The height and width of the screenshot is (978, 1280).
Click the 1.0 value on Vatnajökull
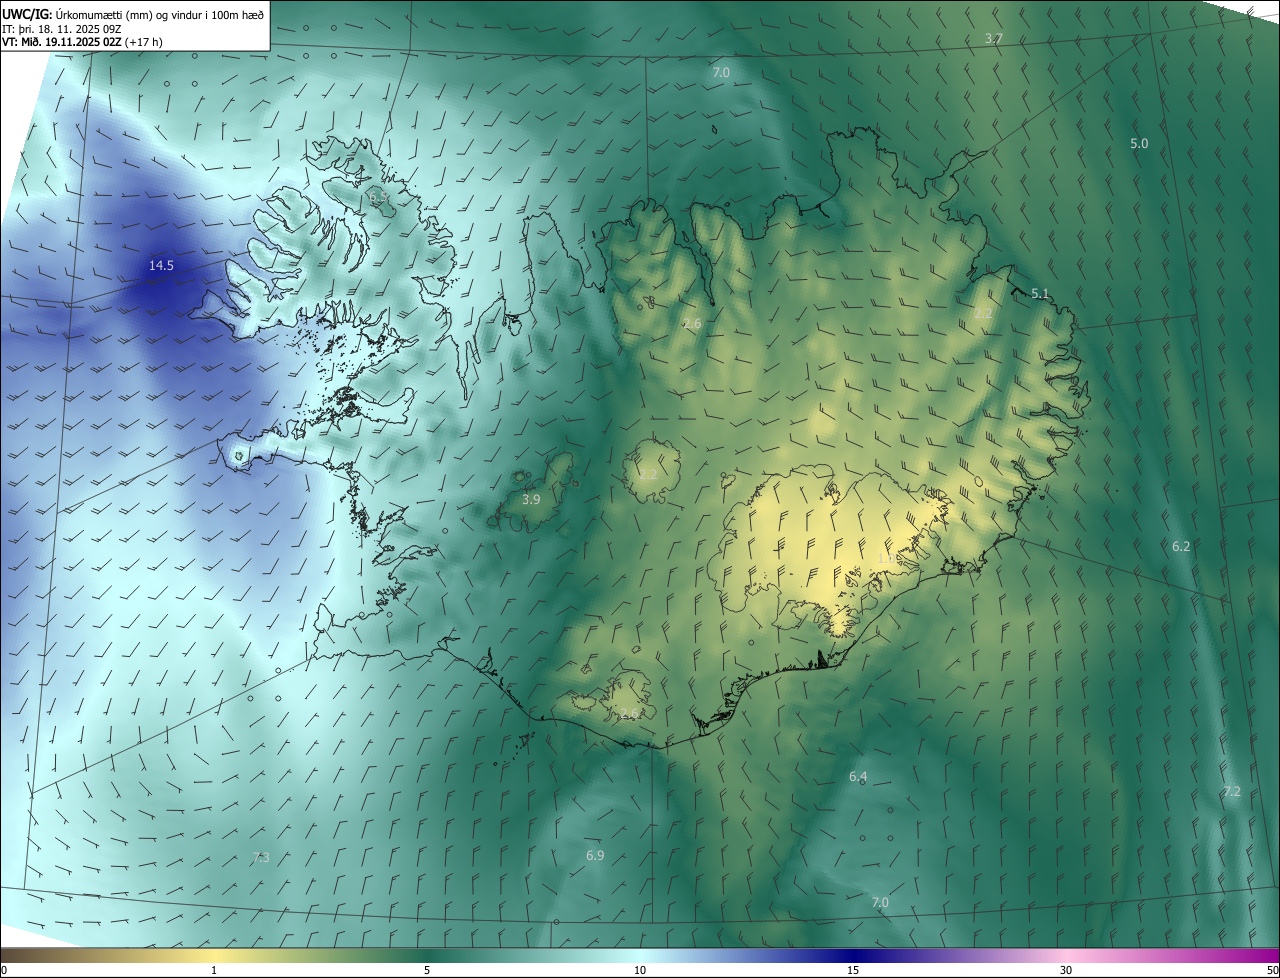click(887, 559)
